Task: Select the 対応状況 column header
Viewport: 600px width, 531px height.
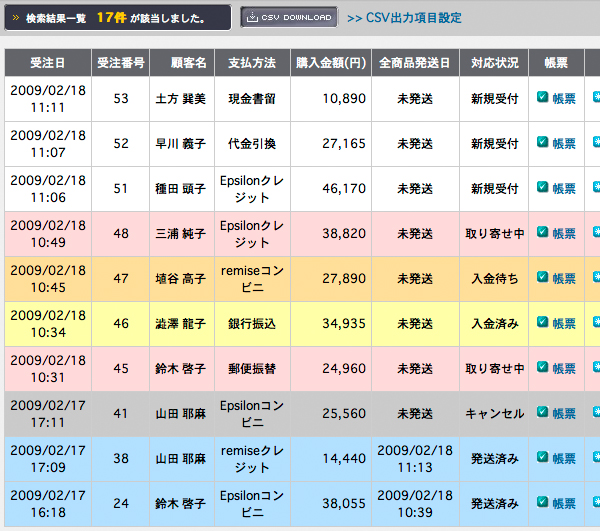Action: pyautogui.click(x=495, y=62)
